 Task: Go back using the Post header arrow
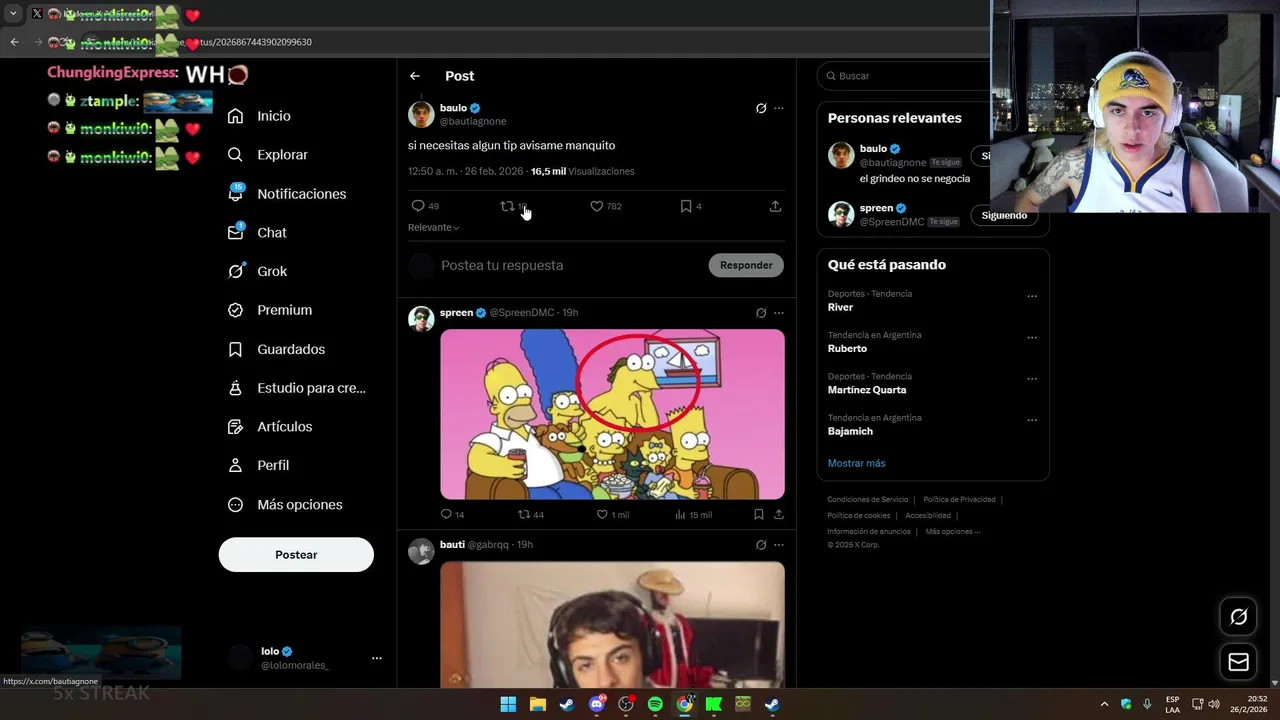coord(415,76)
